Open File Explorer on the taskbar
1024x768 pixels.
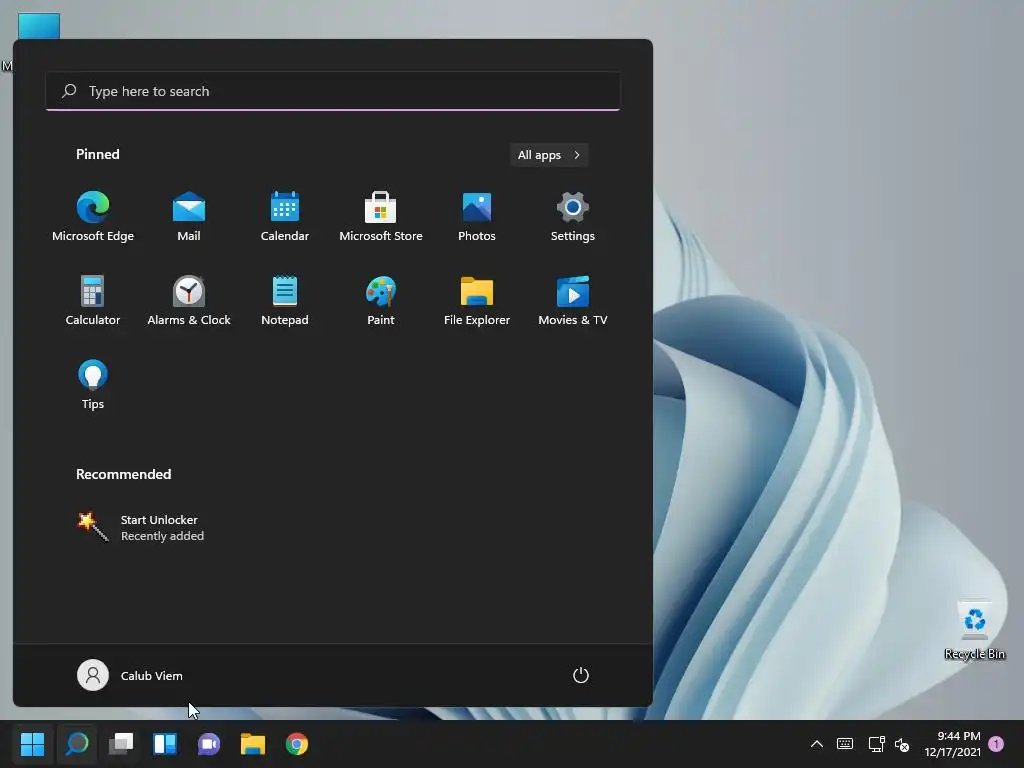coord(253,744)
